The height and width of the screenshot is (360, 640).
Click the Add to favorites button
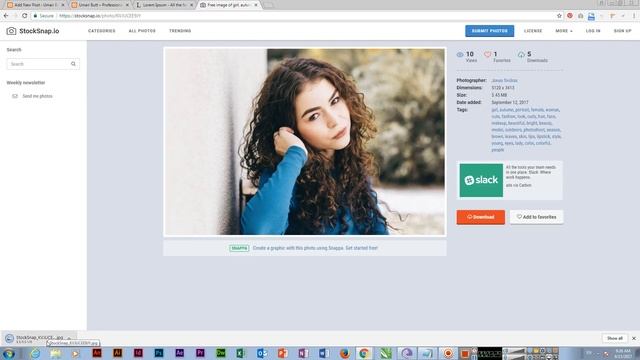point(536,217)
